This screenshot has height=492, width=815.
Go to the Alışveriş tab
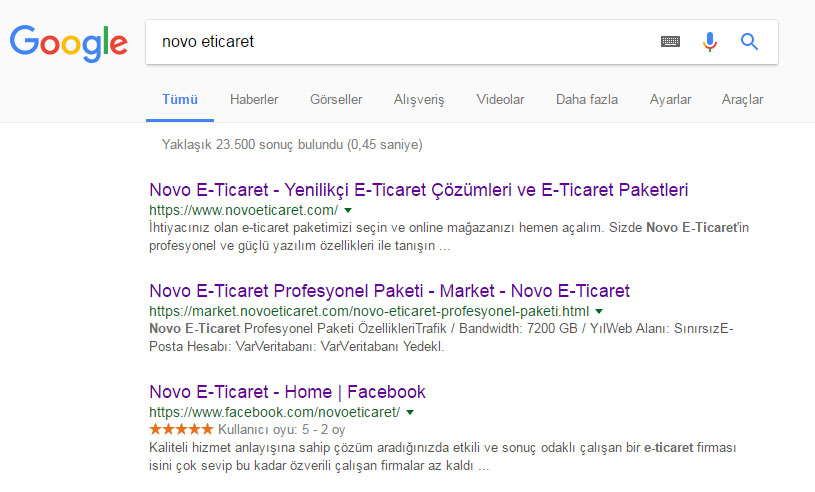[x=419, y=100]
